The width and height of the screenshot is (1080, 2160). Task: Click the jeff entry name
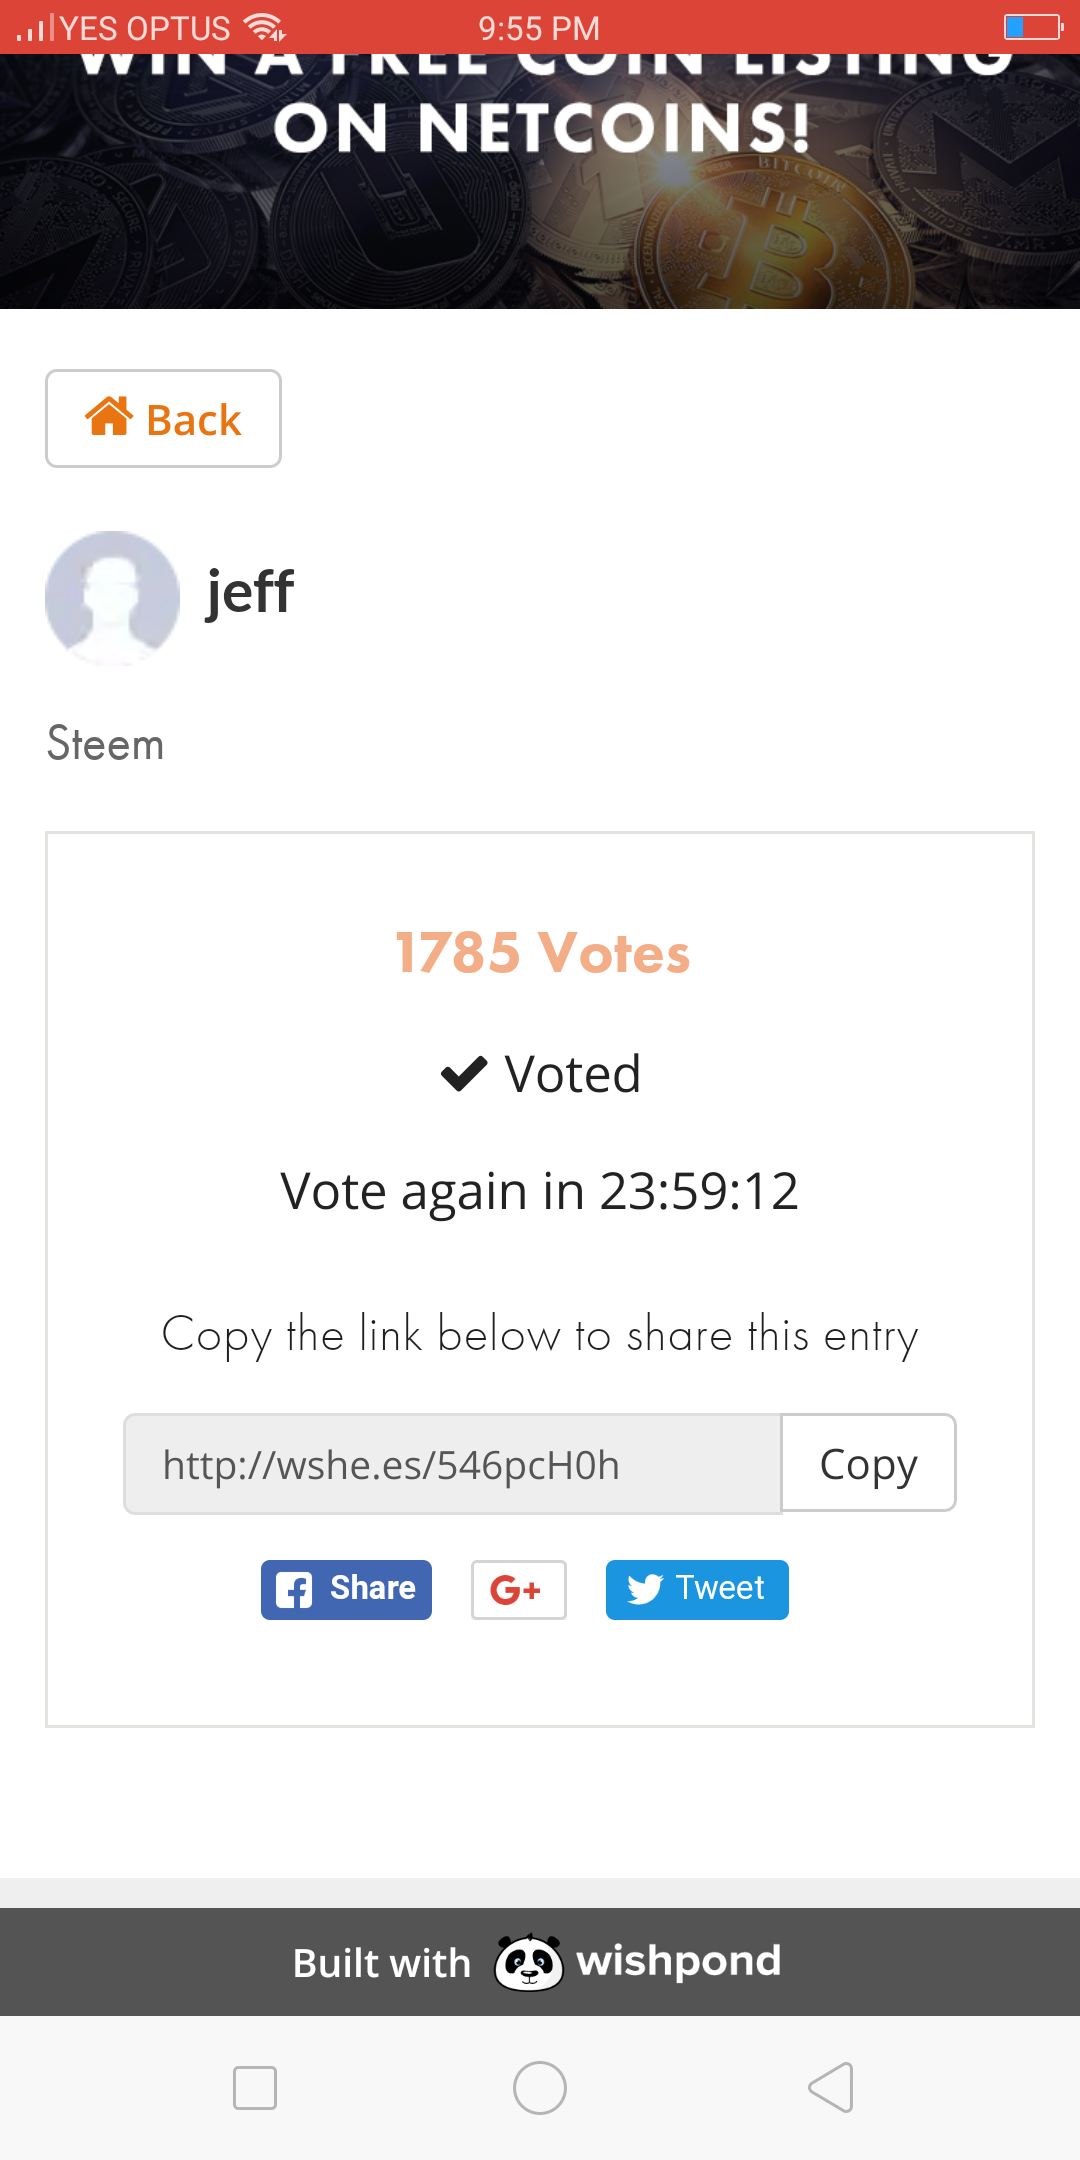250,592
